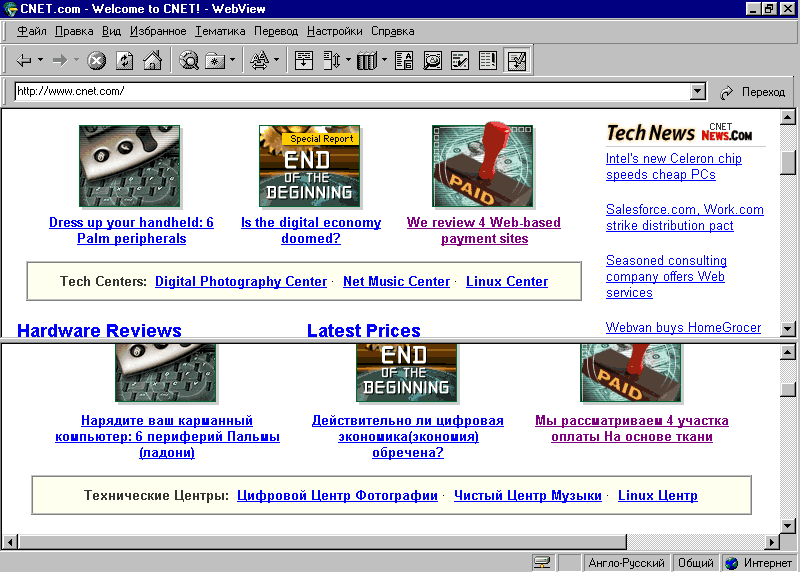Click the magnifier over page icon
Screen dimensions: 800x572
432,61
